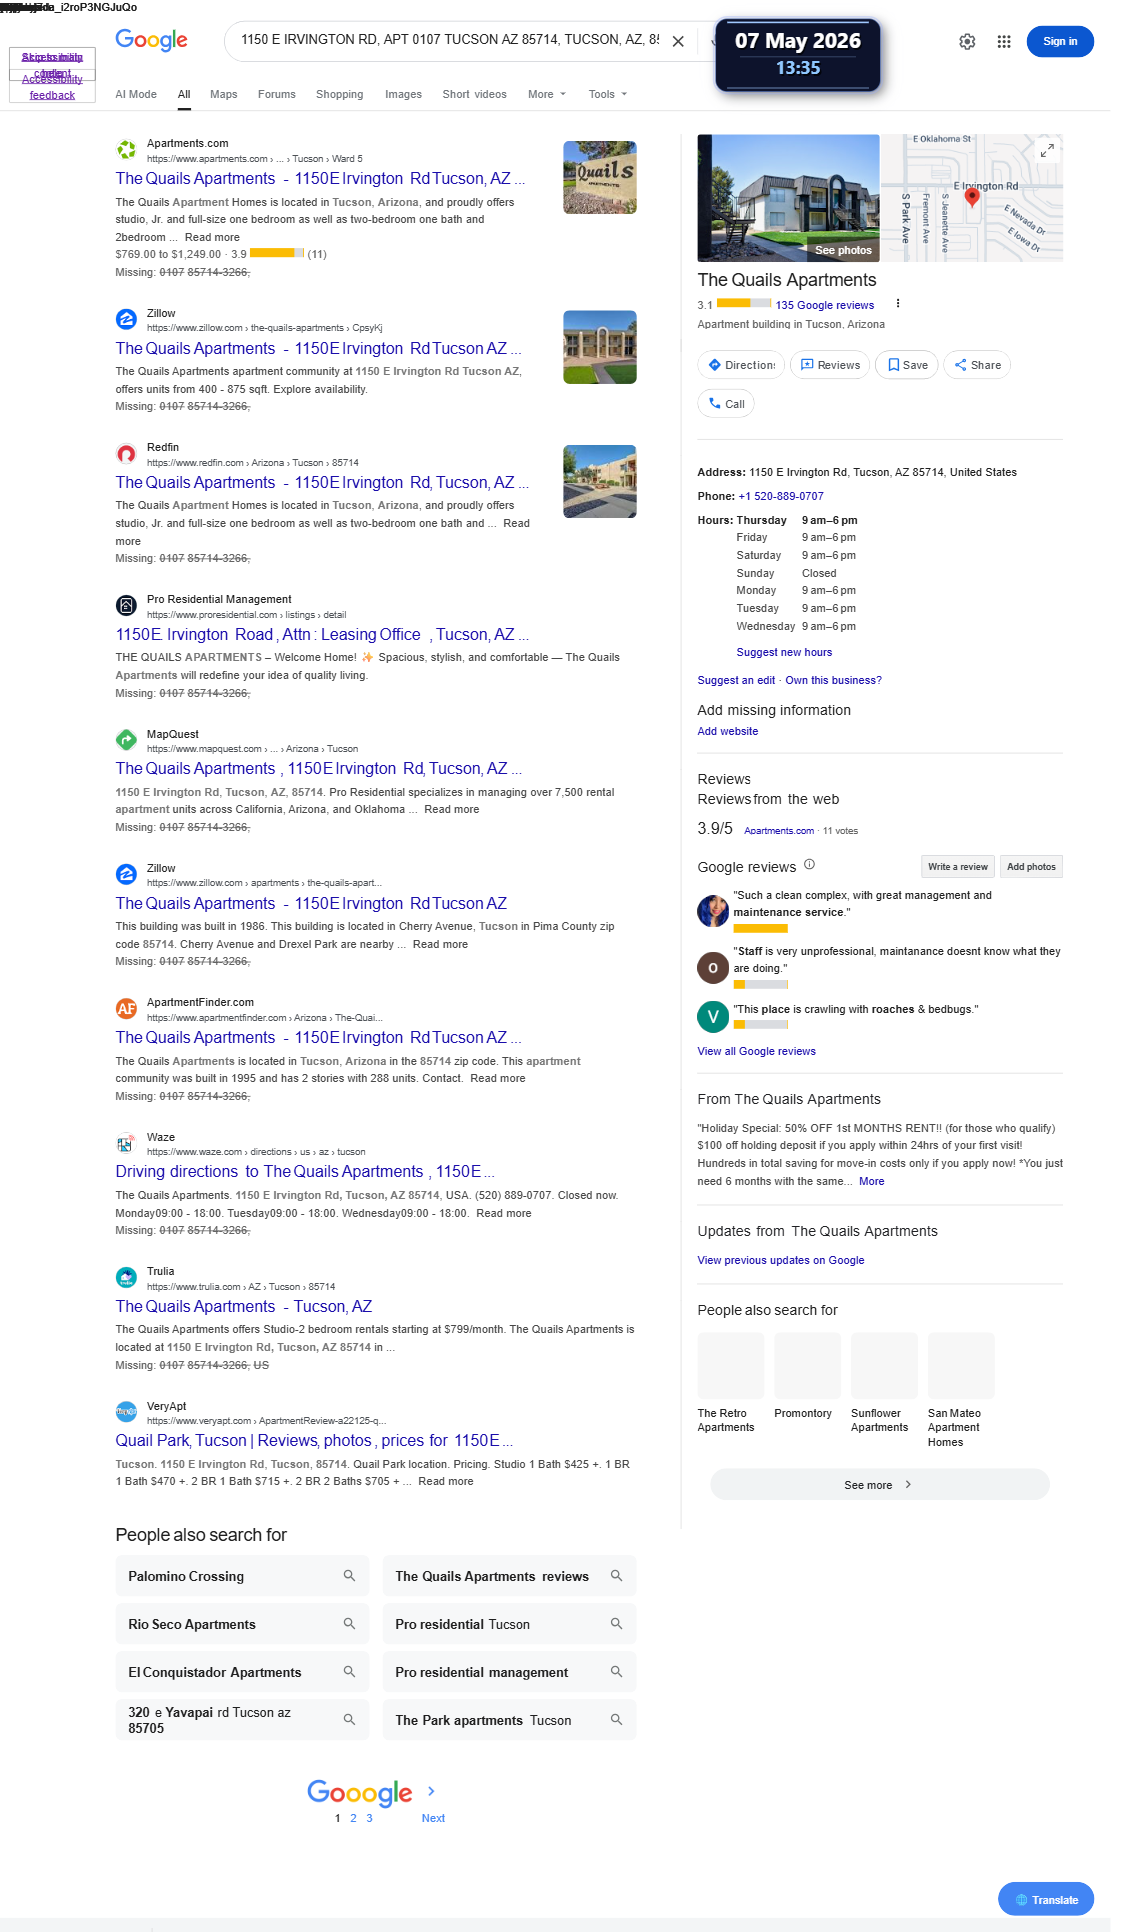Click Suggest new hours link

click(x=784, y=652)
